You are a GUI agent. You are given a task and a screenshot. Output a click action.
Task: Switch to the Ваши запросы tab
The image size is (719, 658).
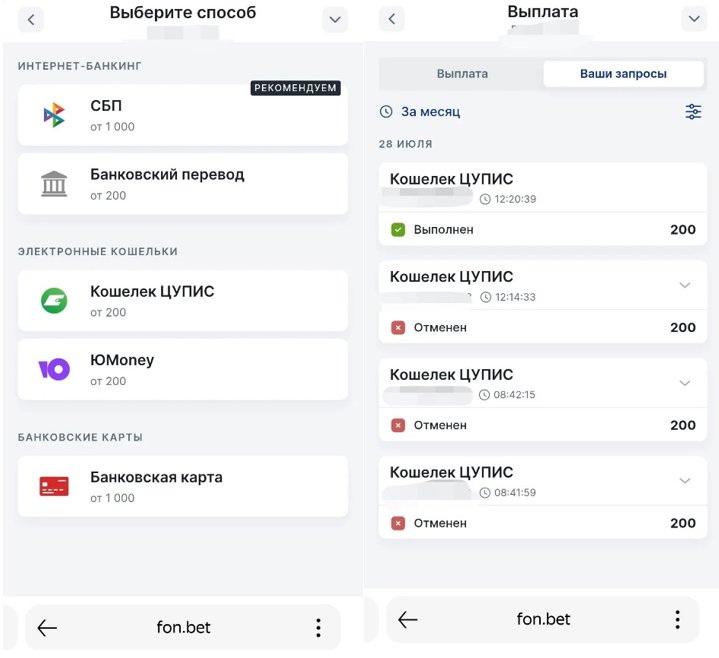pos(623,74)
